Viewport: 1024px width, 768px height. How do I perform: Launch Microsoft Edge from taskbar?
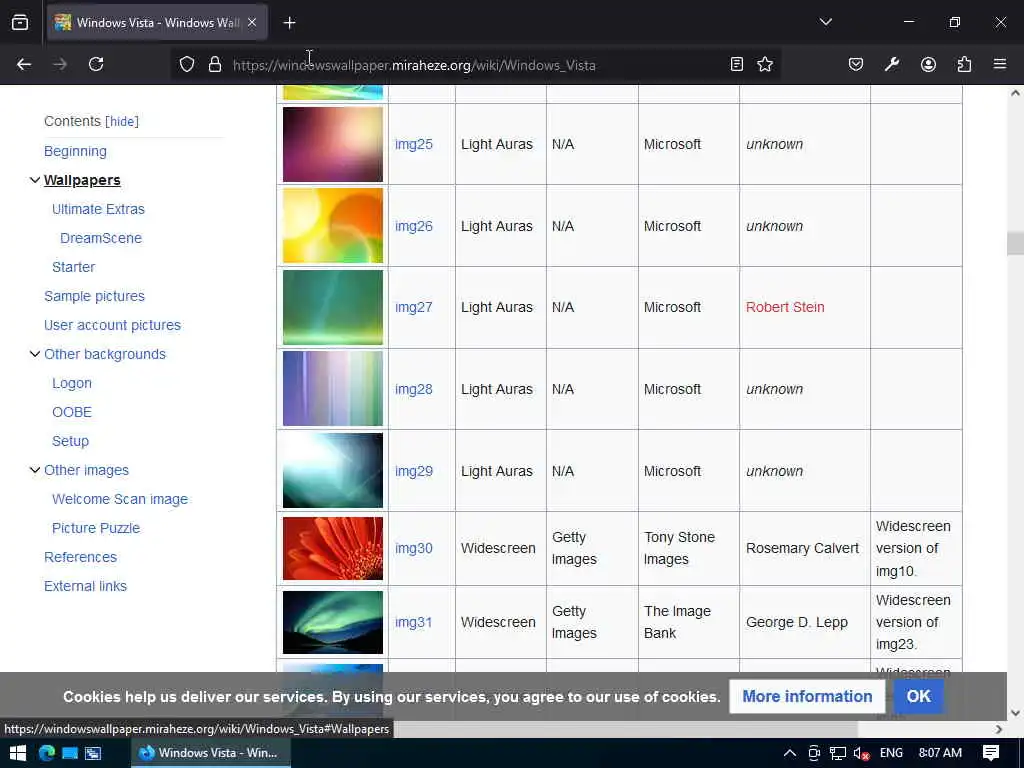46,753
